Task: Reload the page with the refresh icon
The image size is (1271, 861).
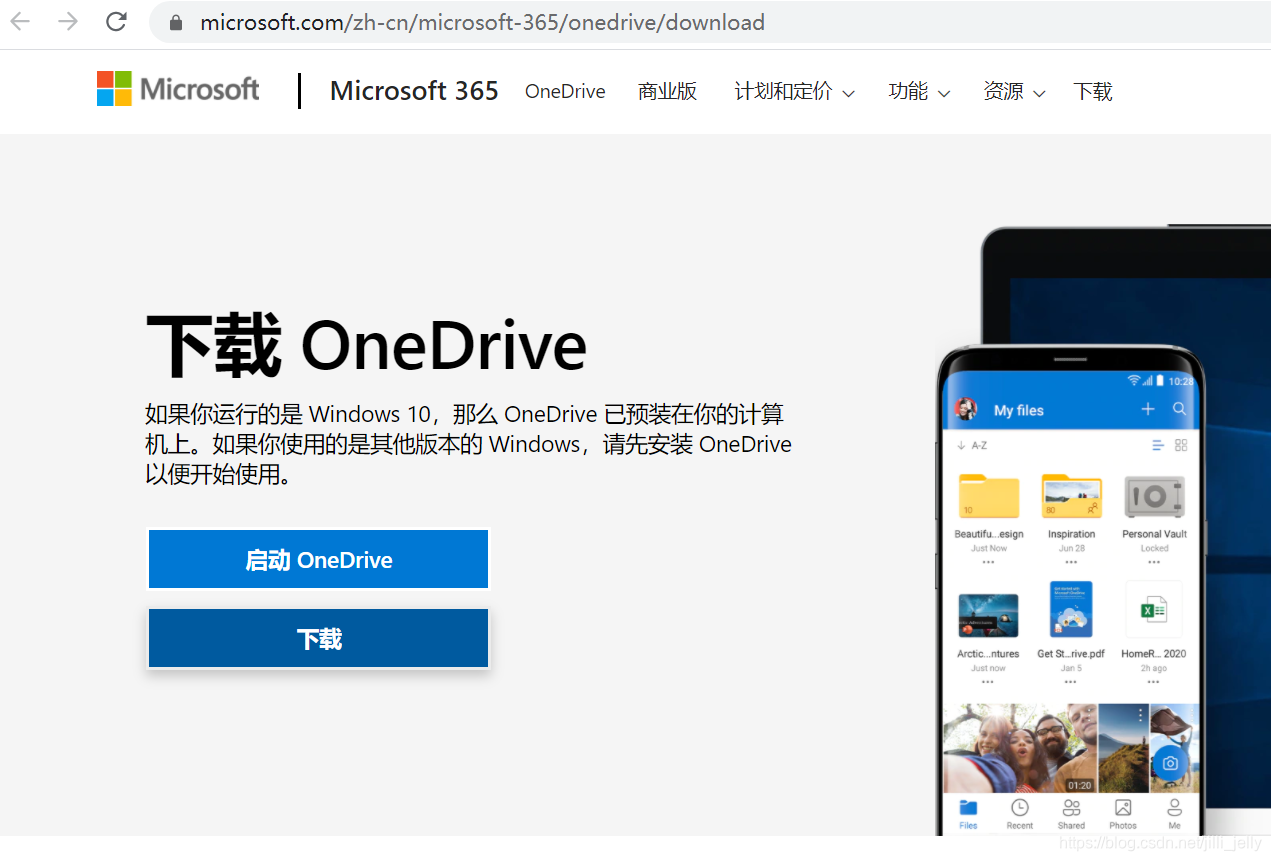Action: point(116,21)
